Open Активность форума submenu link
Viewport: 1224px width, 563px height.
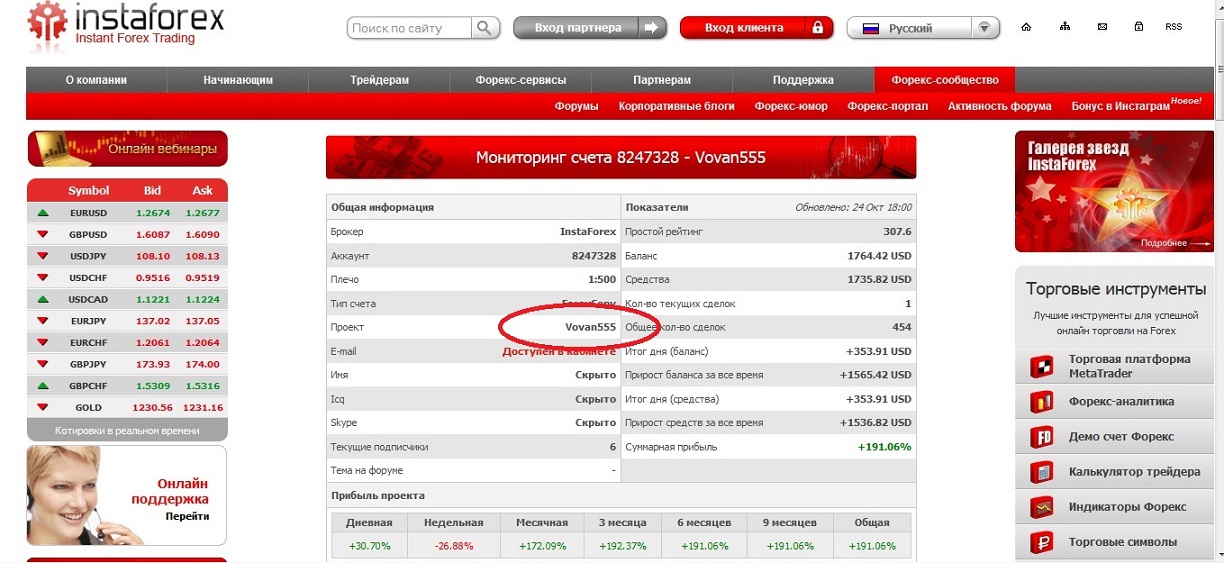[x=1000, y=106]
